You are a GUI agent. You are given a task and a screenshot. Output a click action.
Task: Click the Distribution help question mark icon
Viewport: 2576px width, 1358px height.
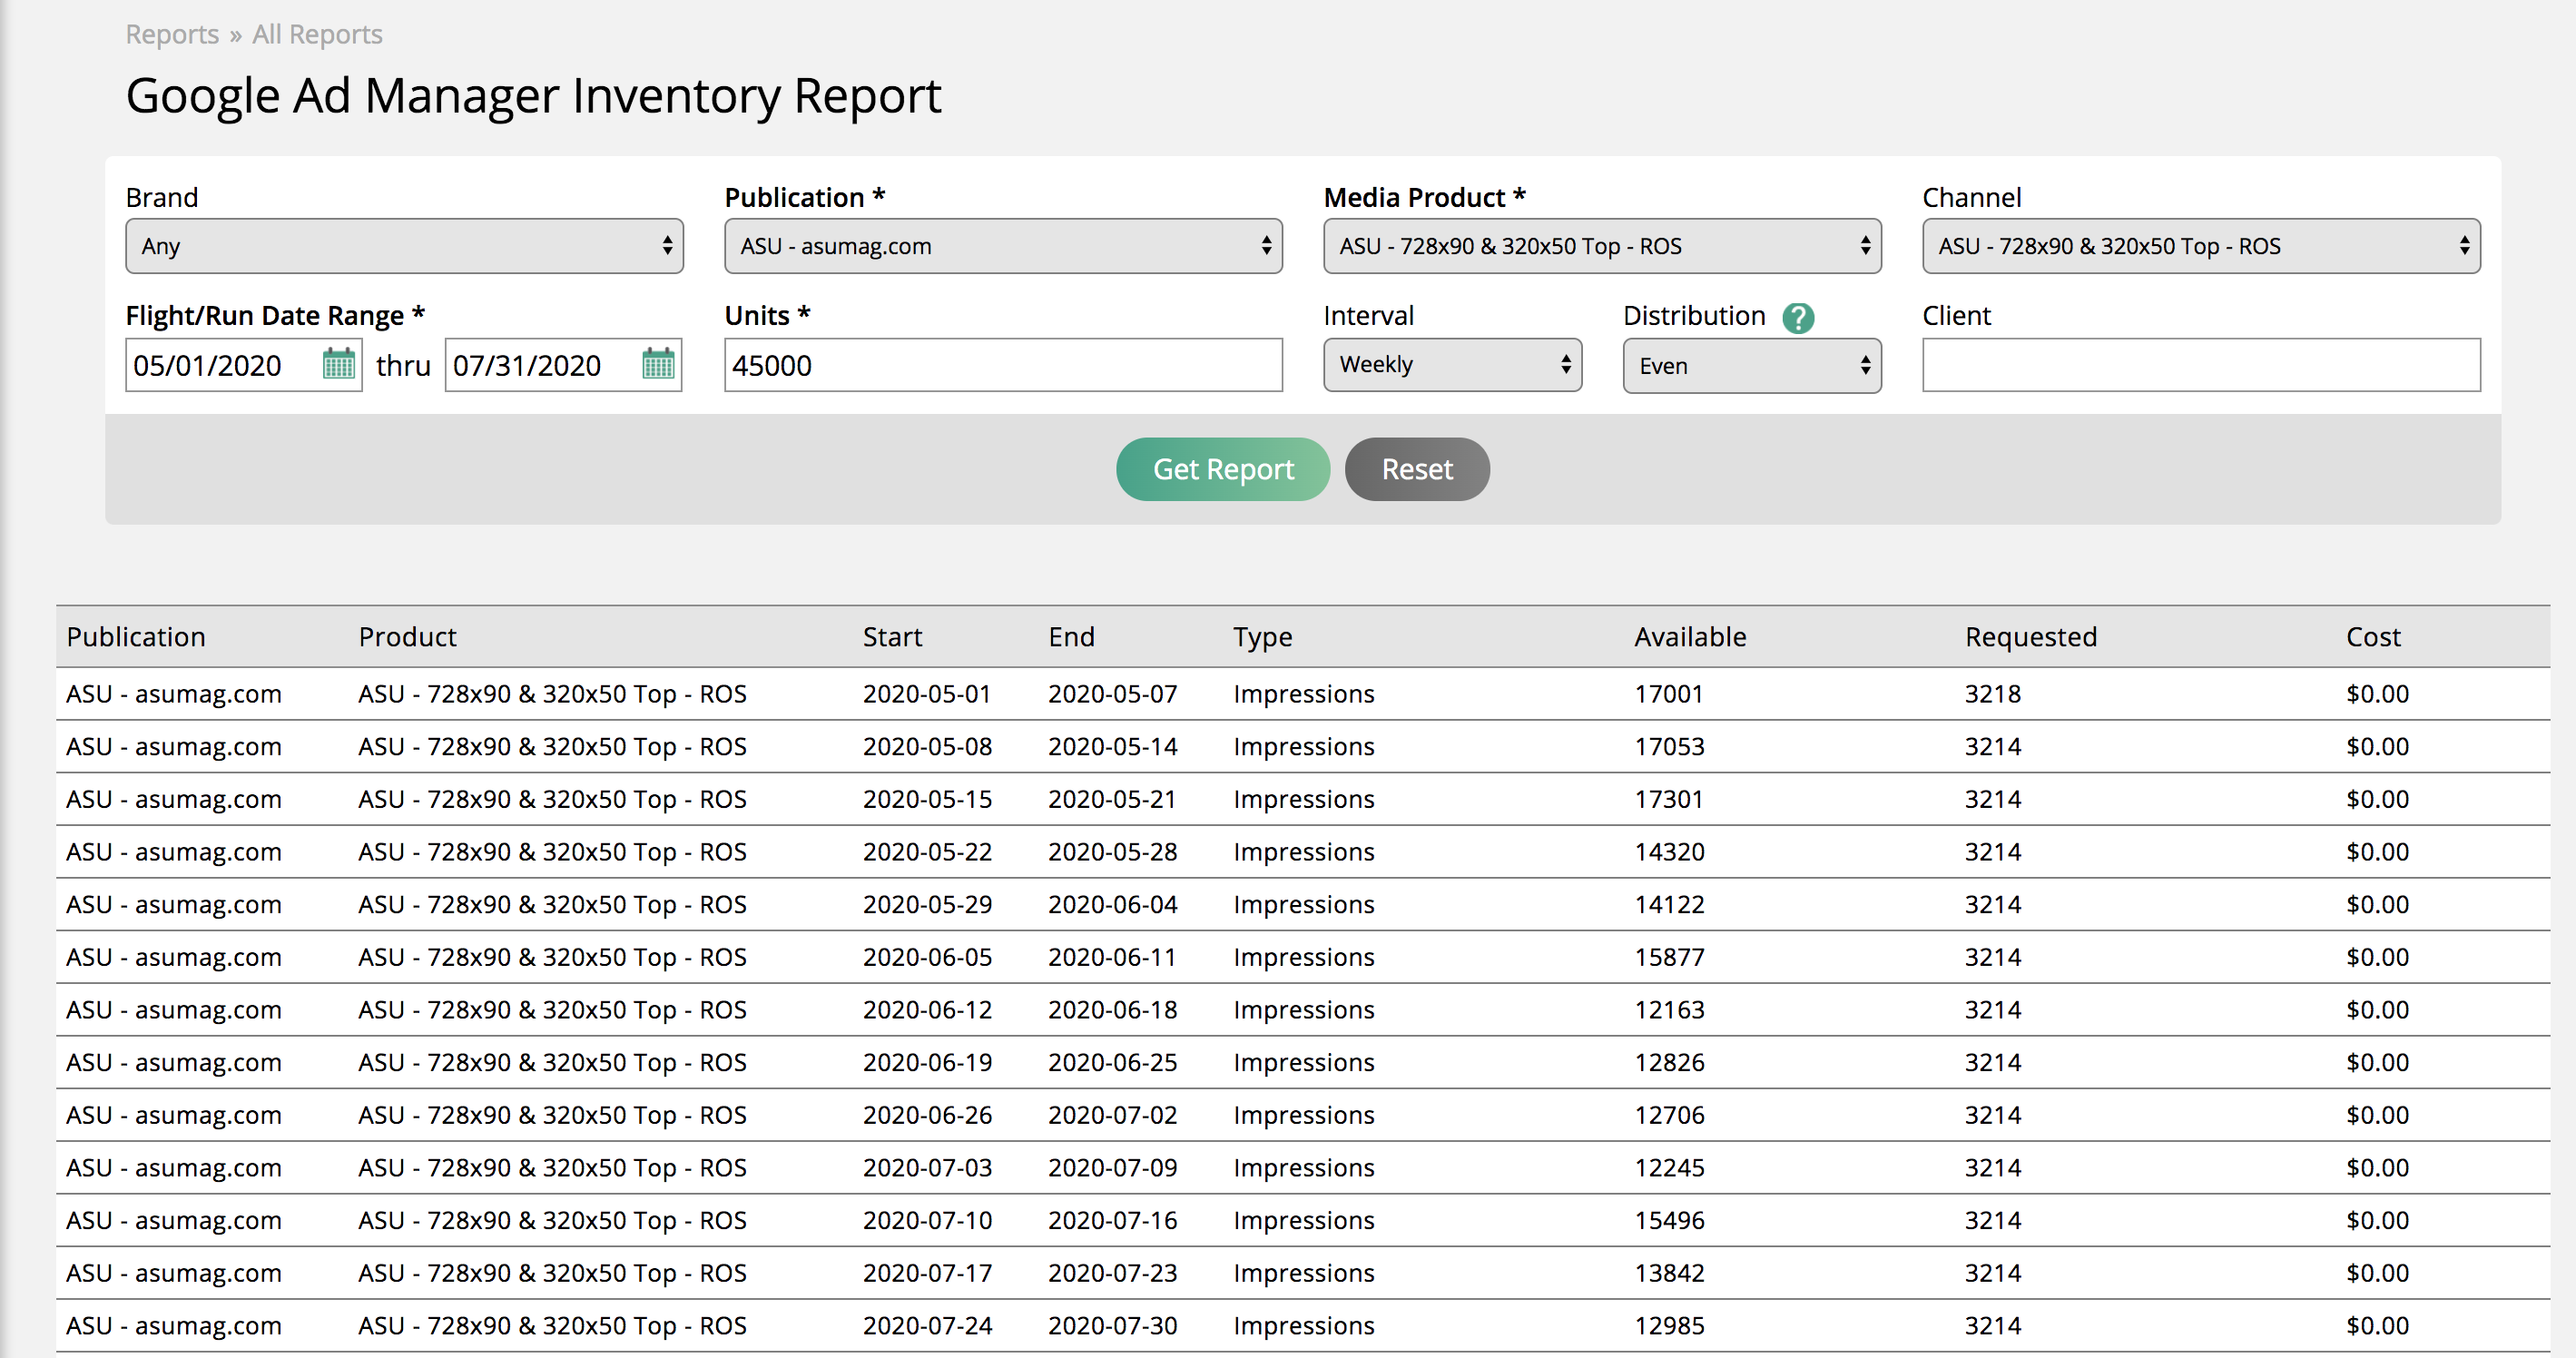1798,318
